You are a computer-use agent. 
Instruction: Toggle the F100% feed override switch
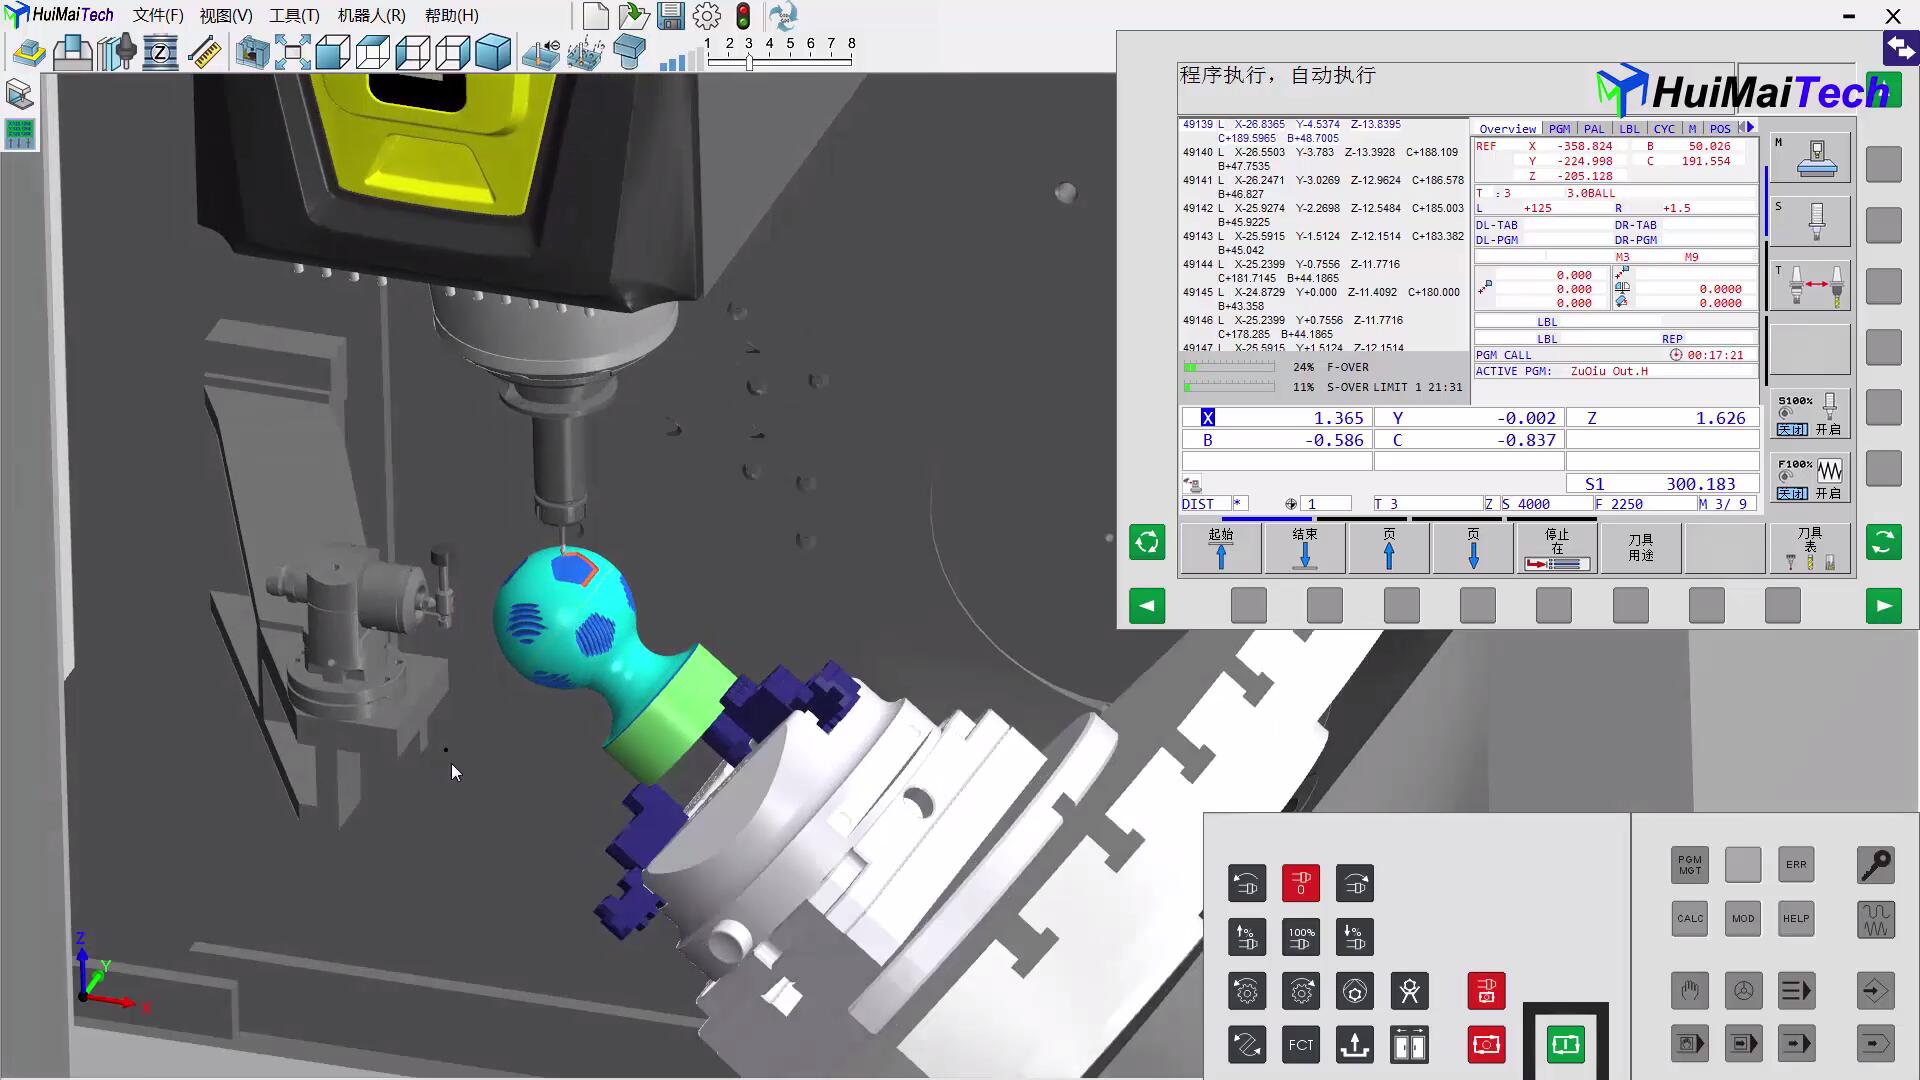click(x=1809, y=479)
